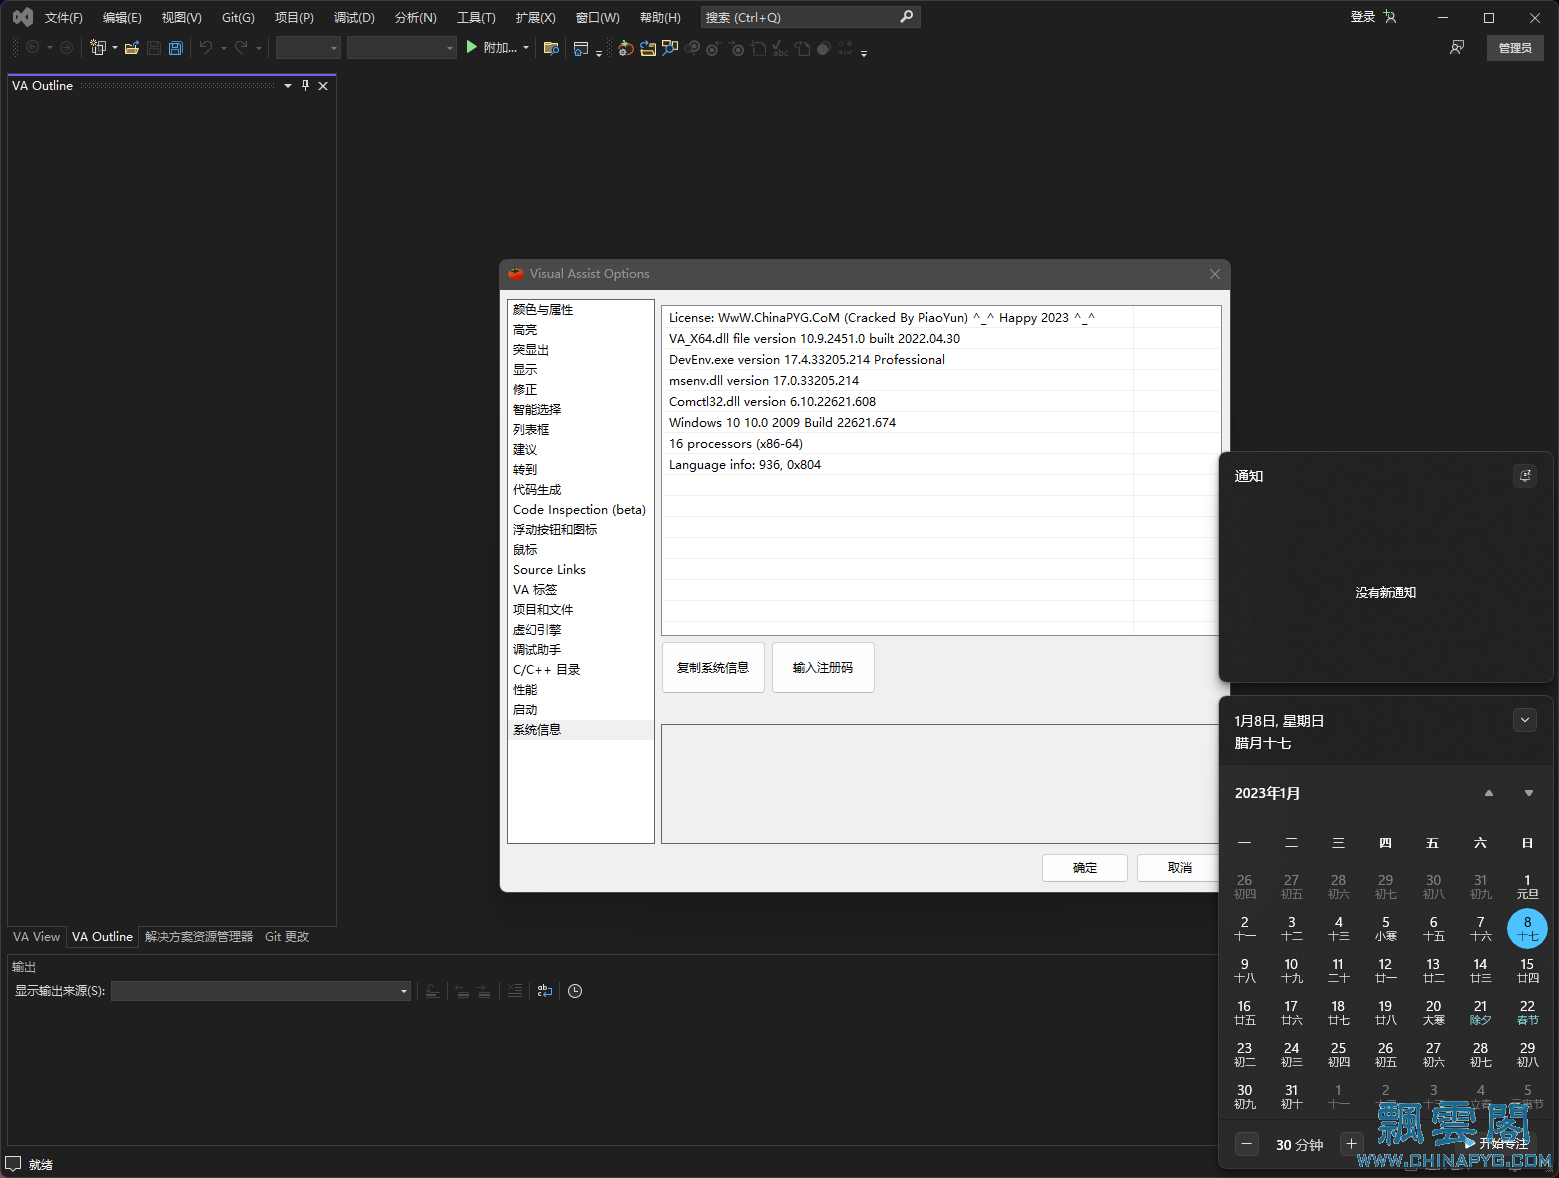Viewport: 1559px width, 1178px height.
Task: Click the Visual Studio logo icon
Action: pos(23,17)
